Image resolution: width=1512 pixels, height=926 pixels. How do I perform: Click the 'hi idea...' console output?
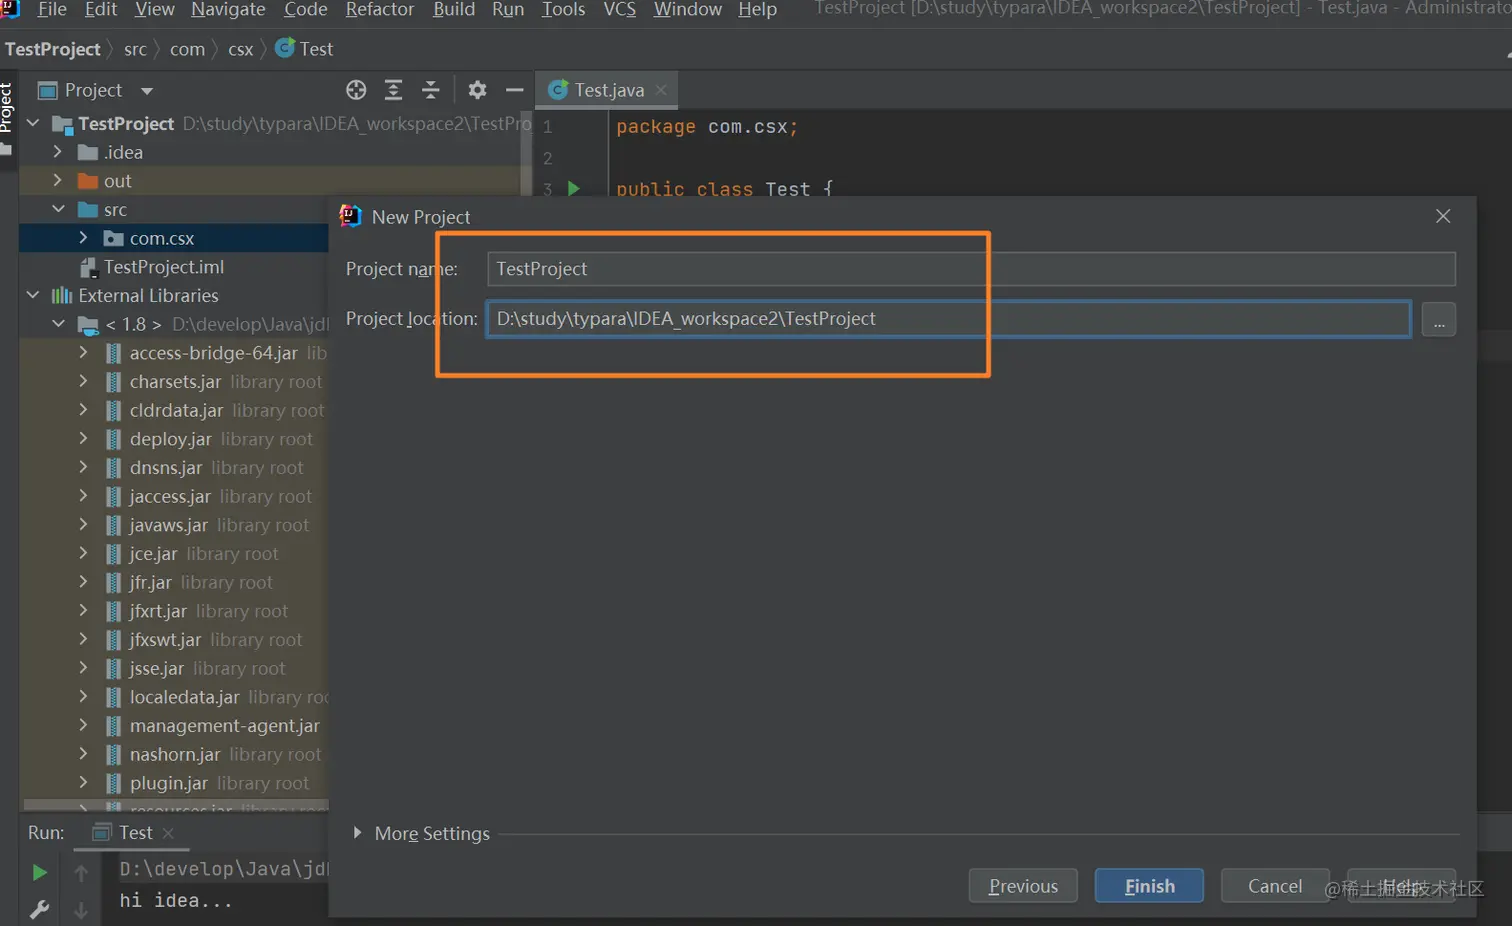[176, 901]
